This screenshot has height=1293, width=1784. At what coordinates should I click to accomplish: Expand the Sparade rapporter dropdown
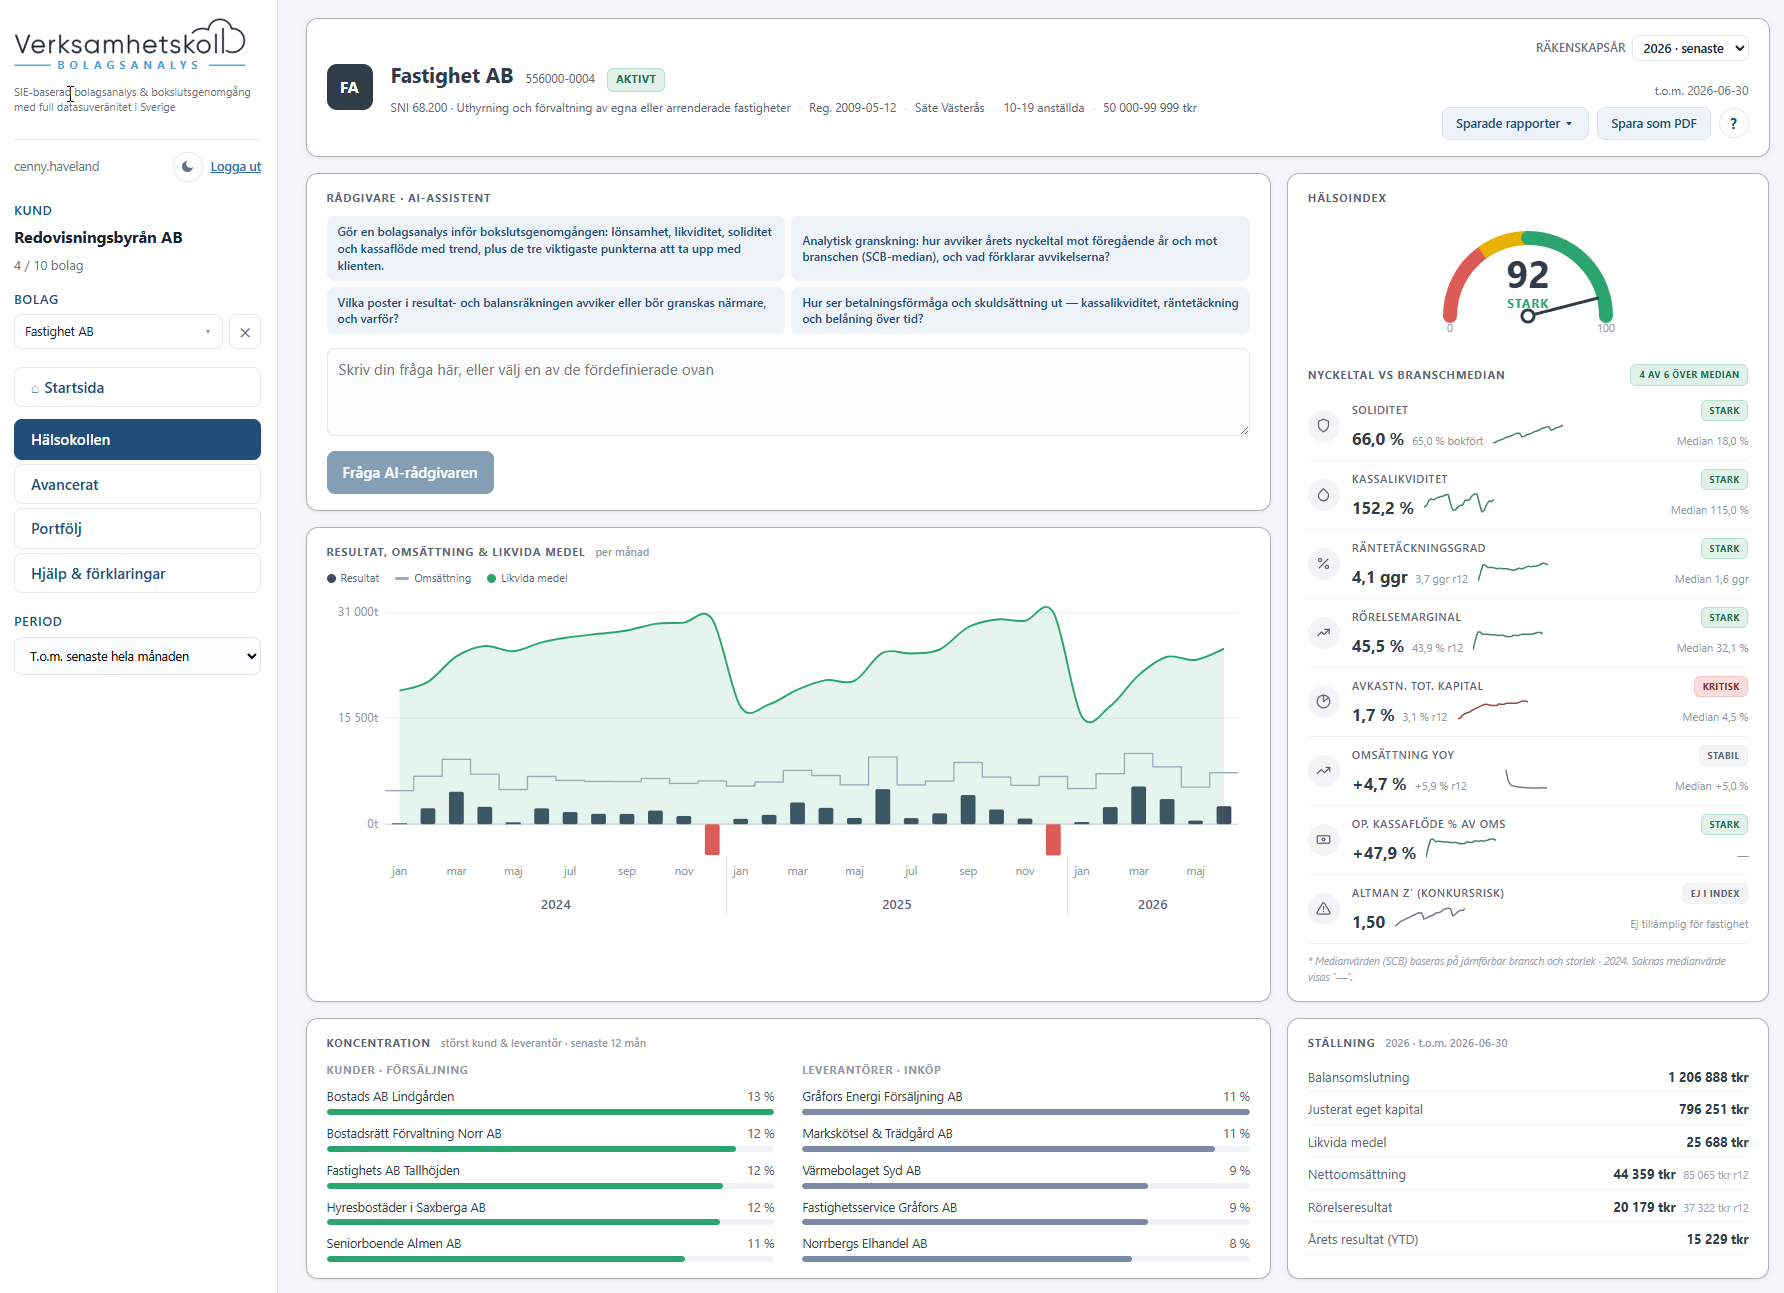coord(1514,124)
